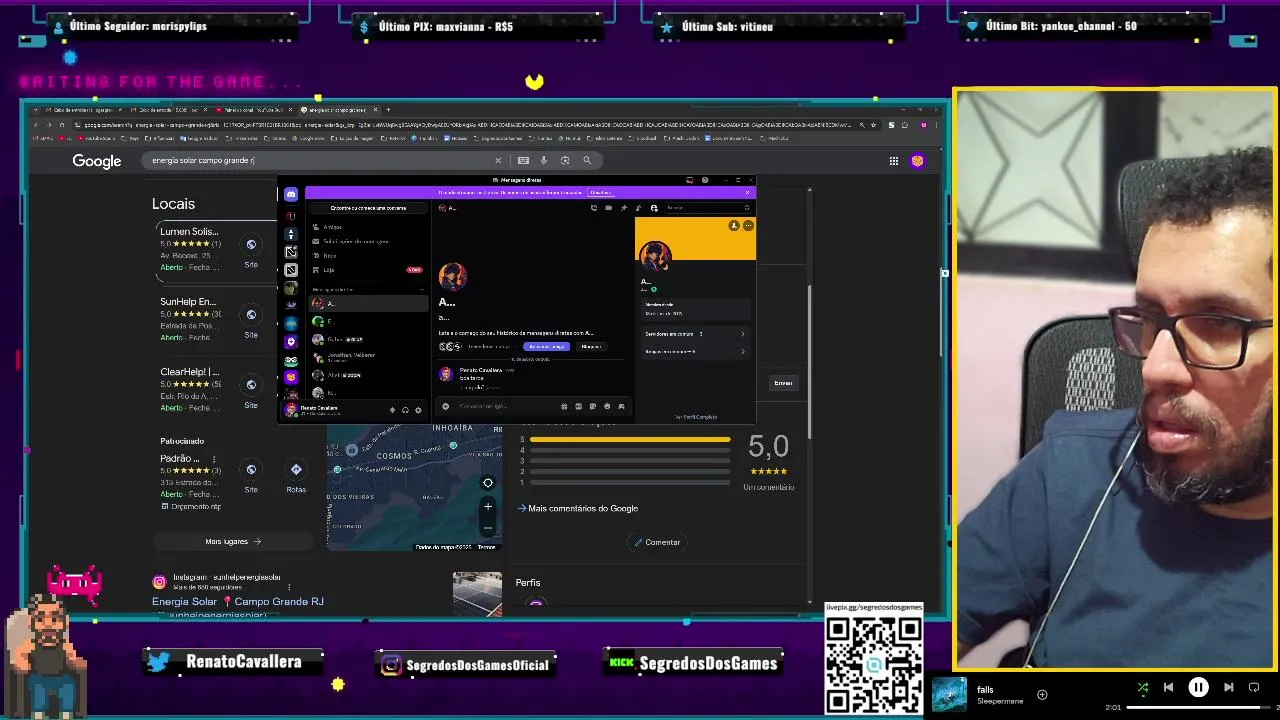1280x720 pixels.
Task: Pause music in player bar
Action: coord(1198,687)
